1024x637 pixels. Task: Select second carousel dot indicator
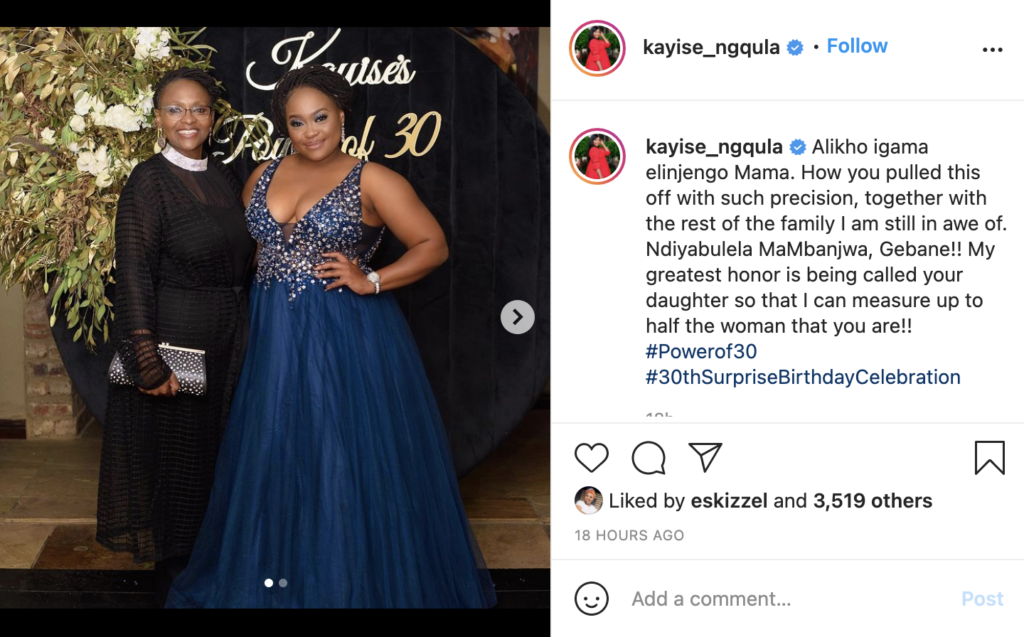tap(283, 583)
